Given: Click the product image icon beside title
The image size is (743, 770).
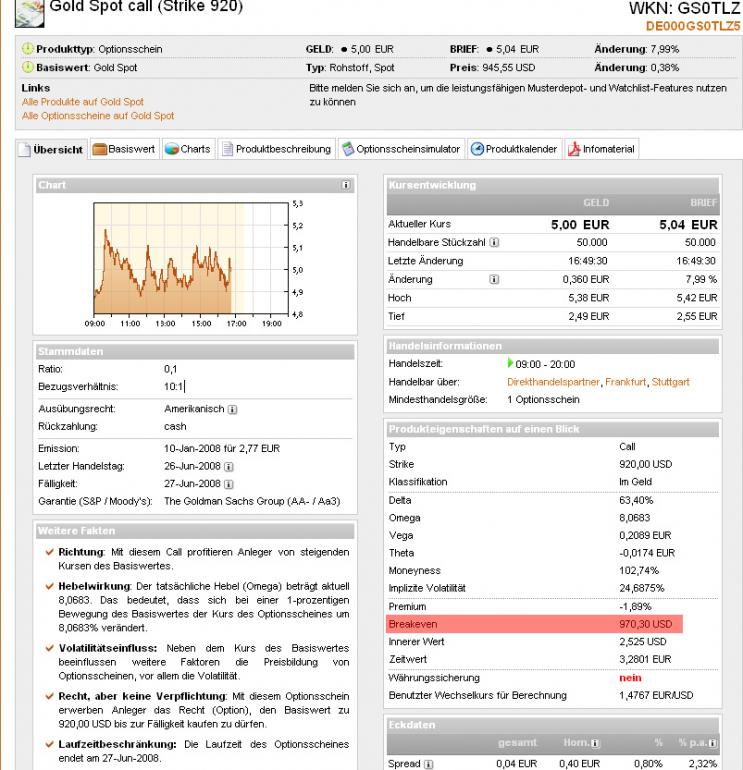Looking at the screenshot, I should [x=29, y=13].
